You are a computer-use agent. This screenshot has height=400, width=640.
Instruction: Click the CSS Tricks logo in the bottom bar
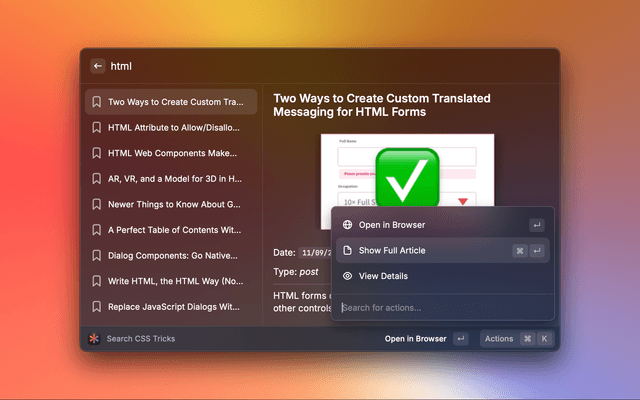pos(94,339)
